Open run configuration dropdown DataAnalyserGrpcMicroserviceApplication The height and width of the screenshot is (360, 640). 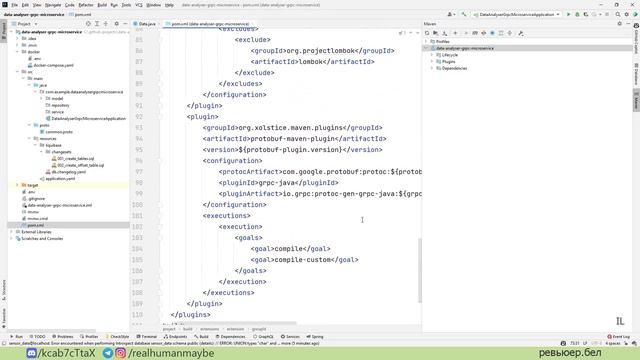(516, 14)
